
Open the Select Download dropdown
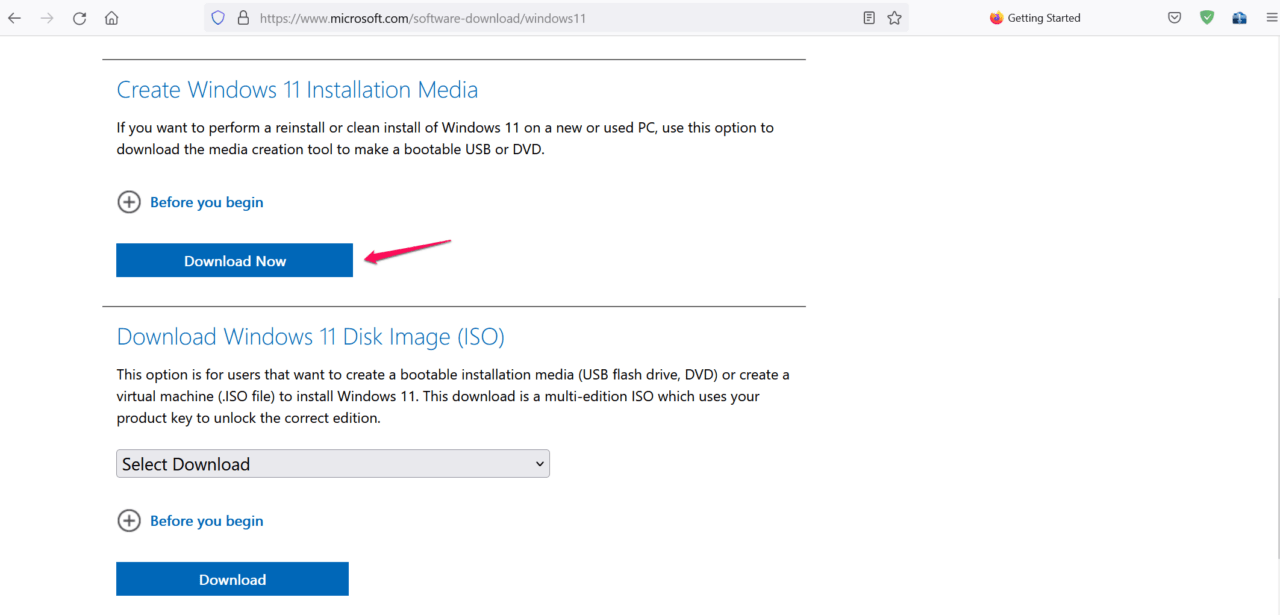point(333,464)
